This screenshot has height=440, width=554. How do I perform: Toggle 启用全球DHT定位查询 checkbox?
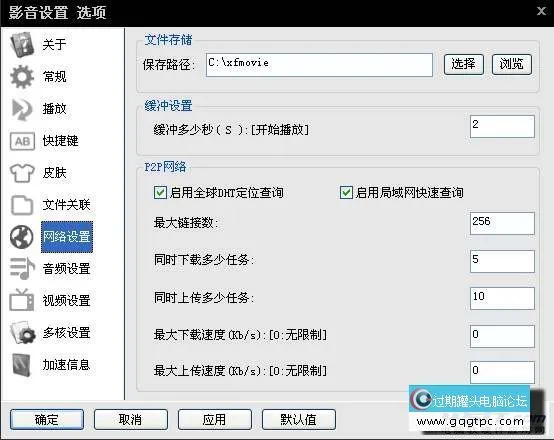(x=160, y=193)
